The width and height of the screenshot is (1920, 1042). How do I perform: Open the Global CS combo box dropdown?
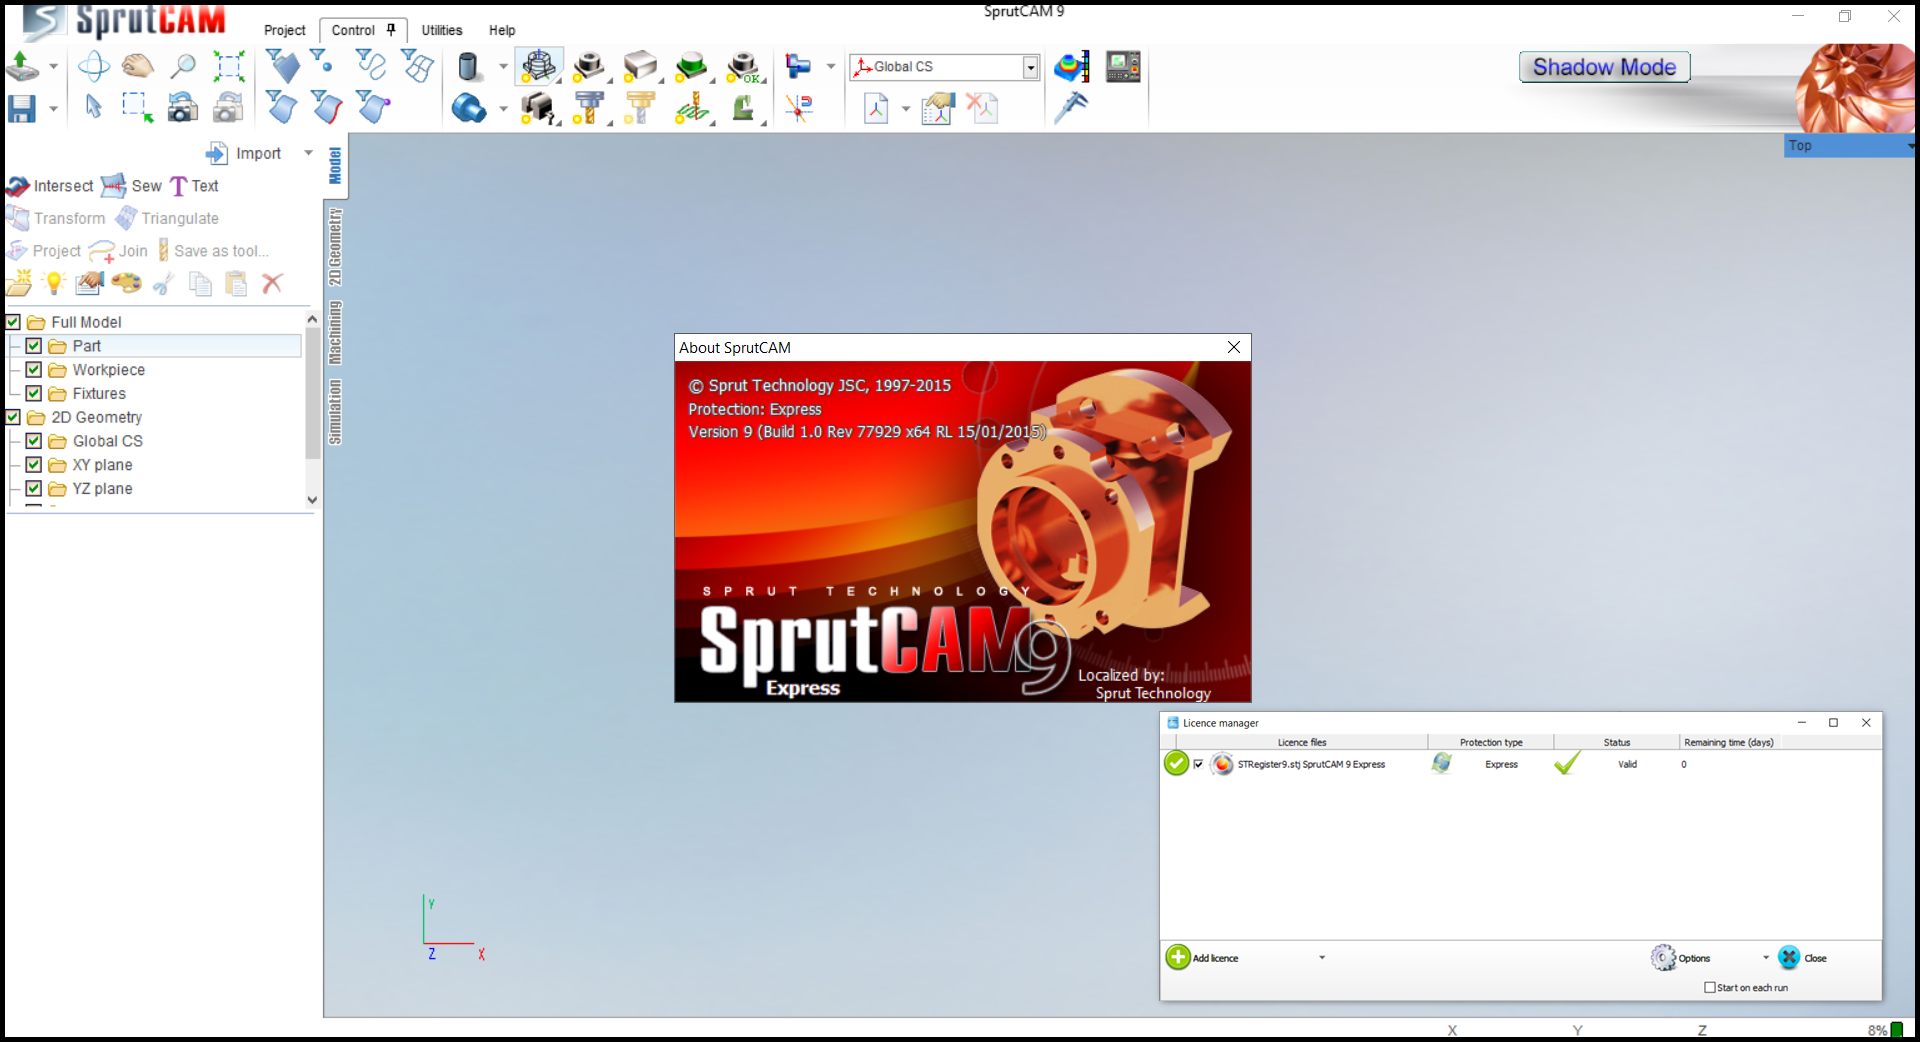point(1031,67)
